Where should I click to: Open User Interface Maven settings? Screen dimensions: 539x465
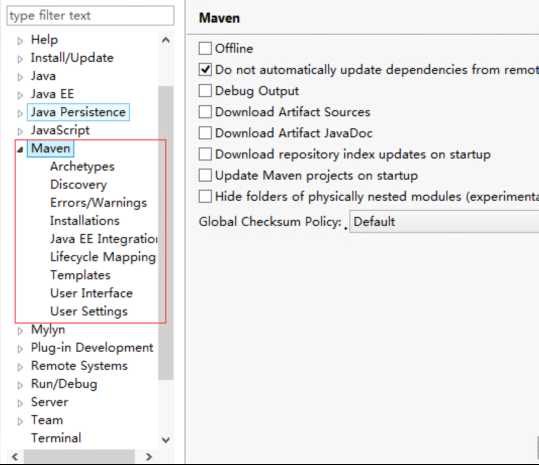91,293
